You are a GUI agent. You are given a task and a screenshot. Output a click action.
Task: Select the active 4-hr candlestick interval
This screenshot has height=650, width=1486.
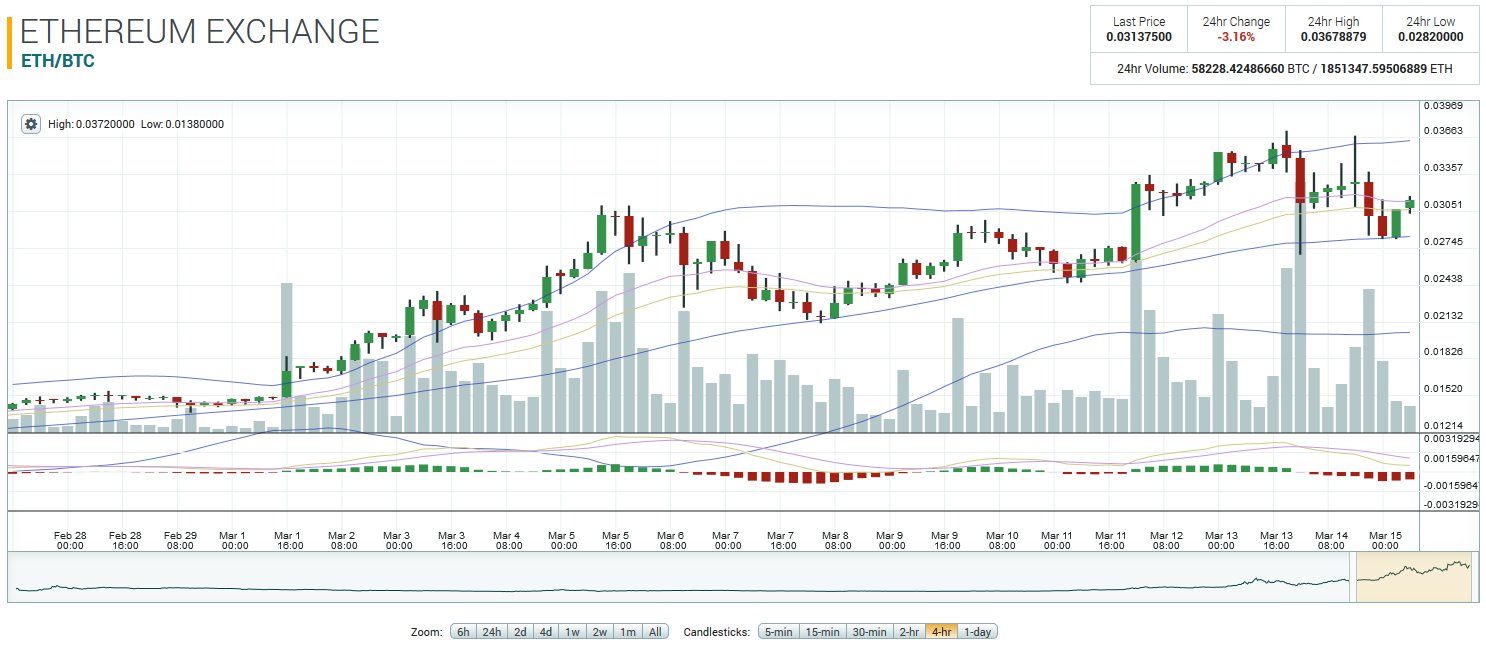pos(941,632)
